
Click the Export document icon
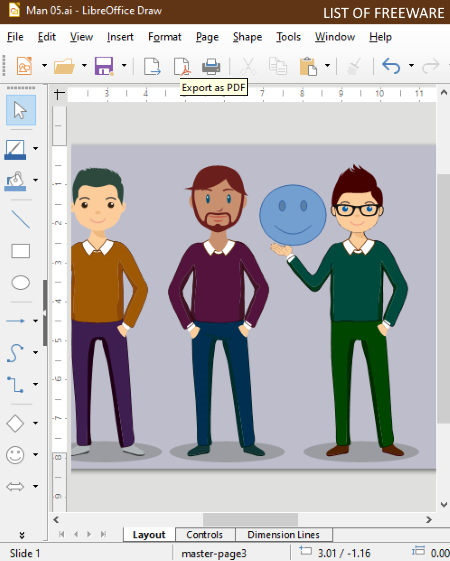152,66
